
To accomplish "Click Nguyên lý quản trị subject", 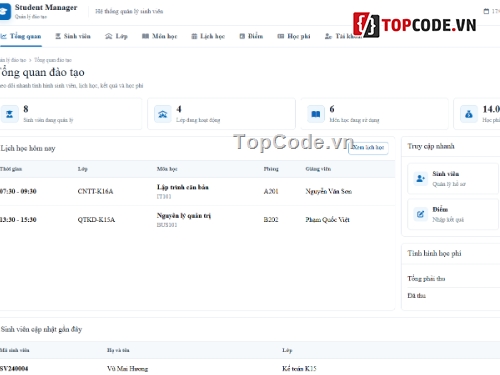I will [x=184, y=216].
